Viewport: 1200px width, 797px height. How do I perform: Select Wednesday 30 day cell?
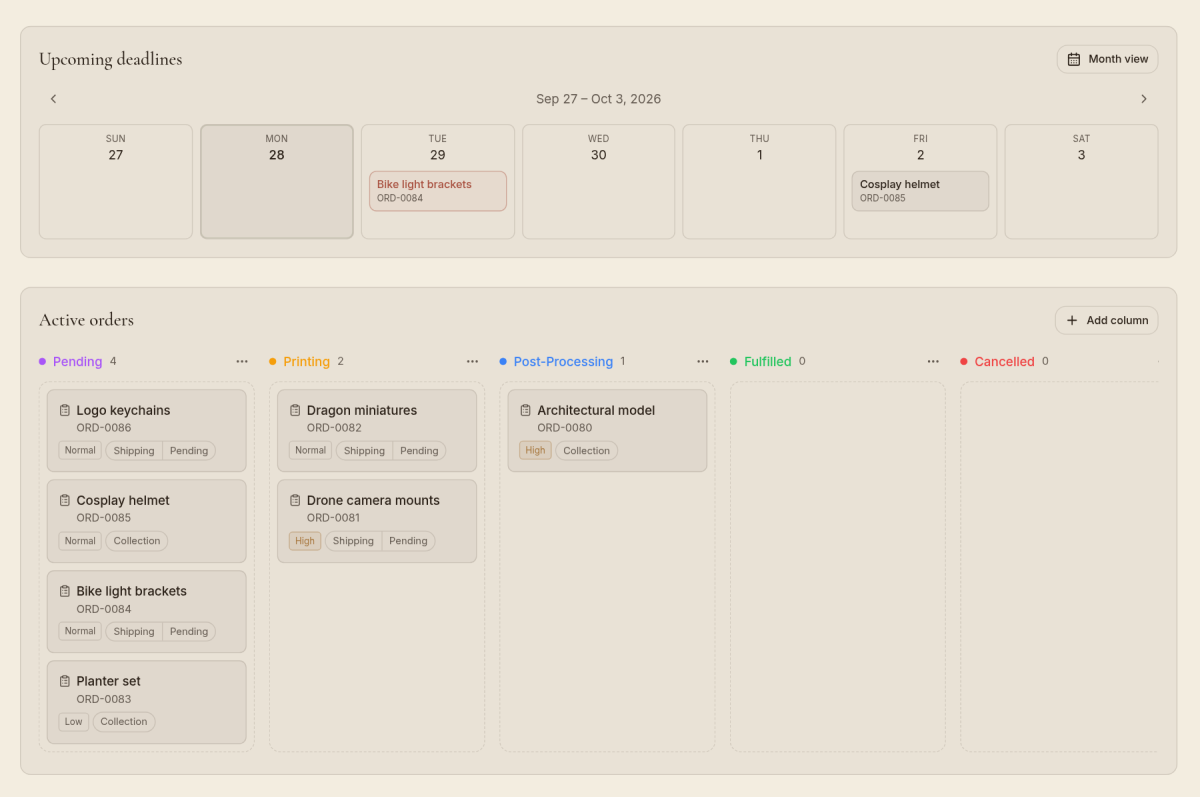(598, 181)
